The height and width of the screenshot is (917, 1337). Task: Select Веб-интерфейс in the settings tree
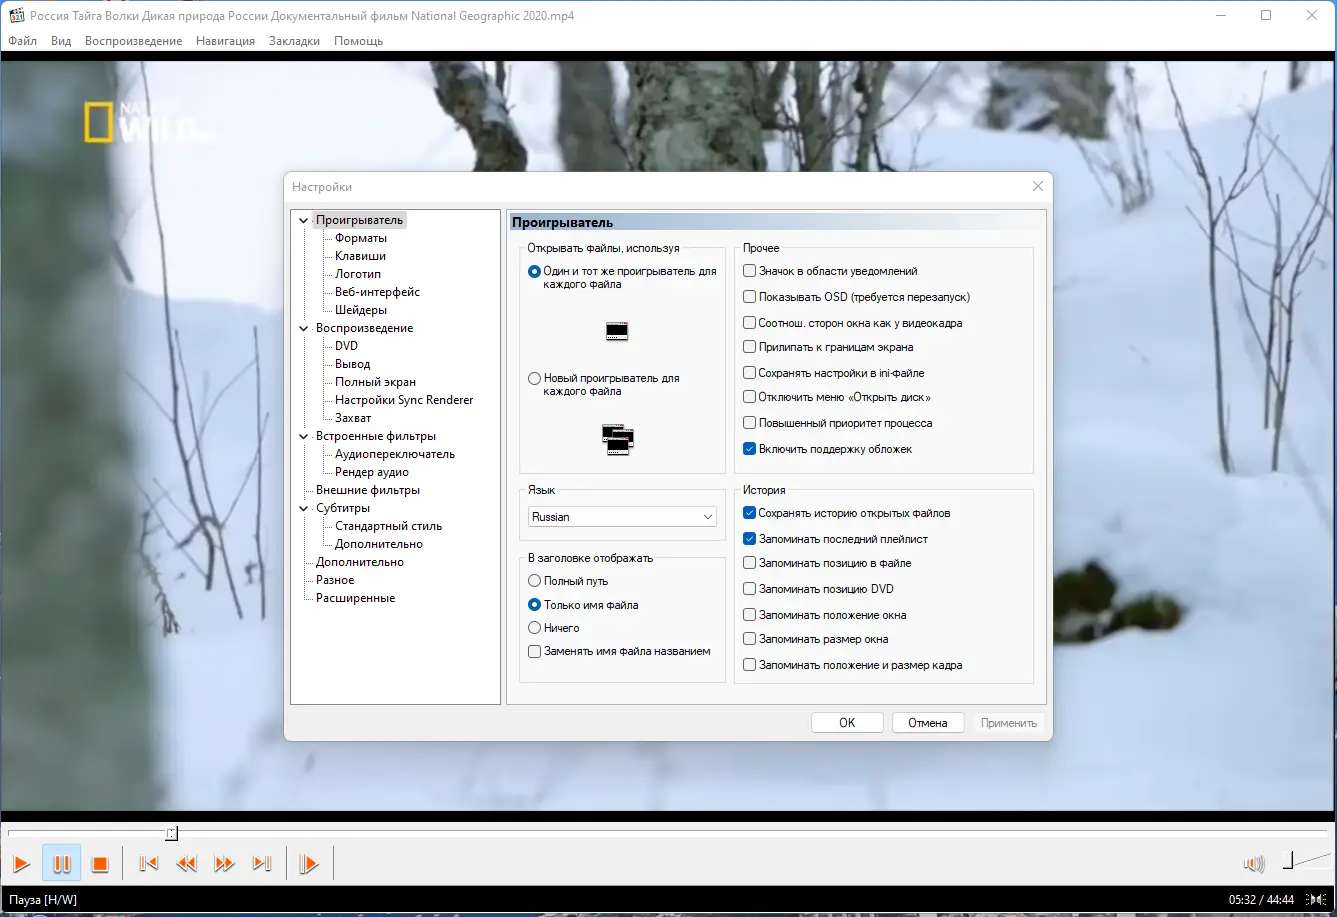[x=377, y=292]
